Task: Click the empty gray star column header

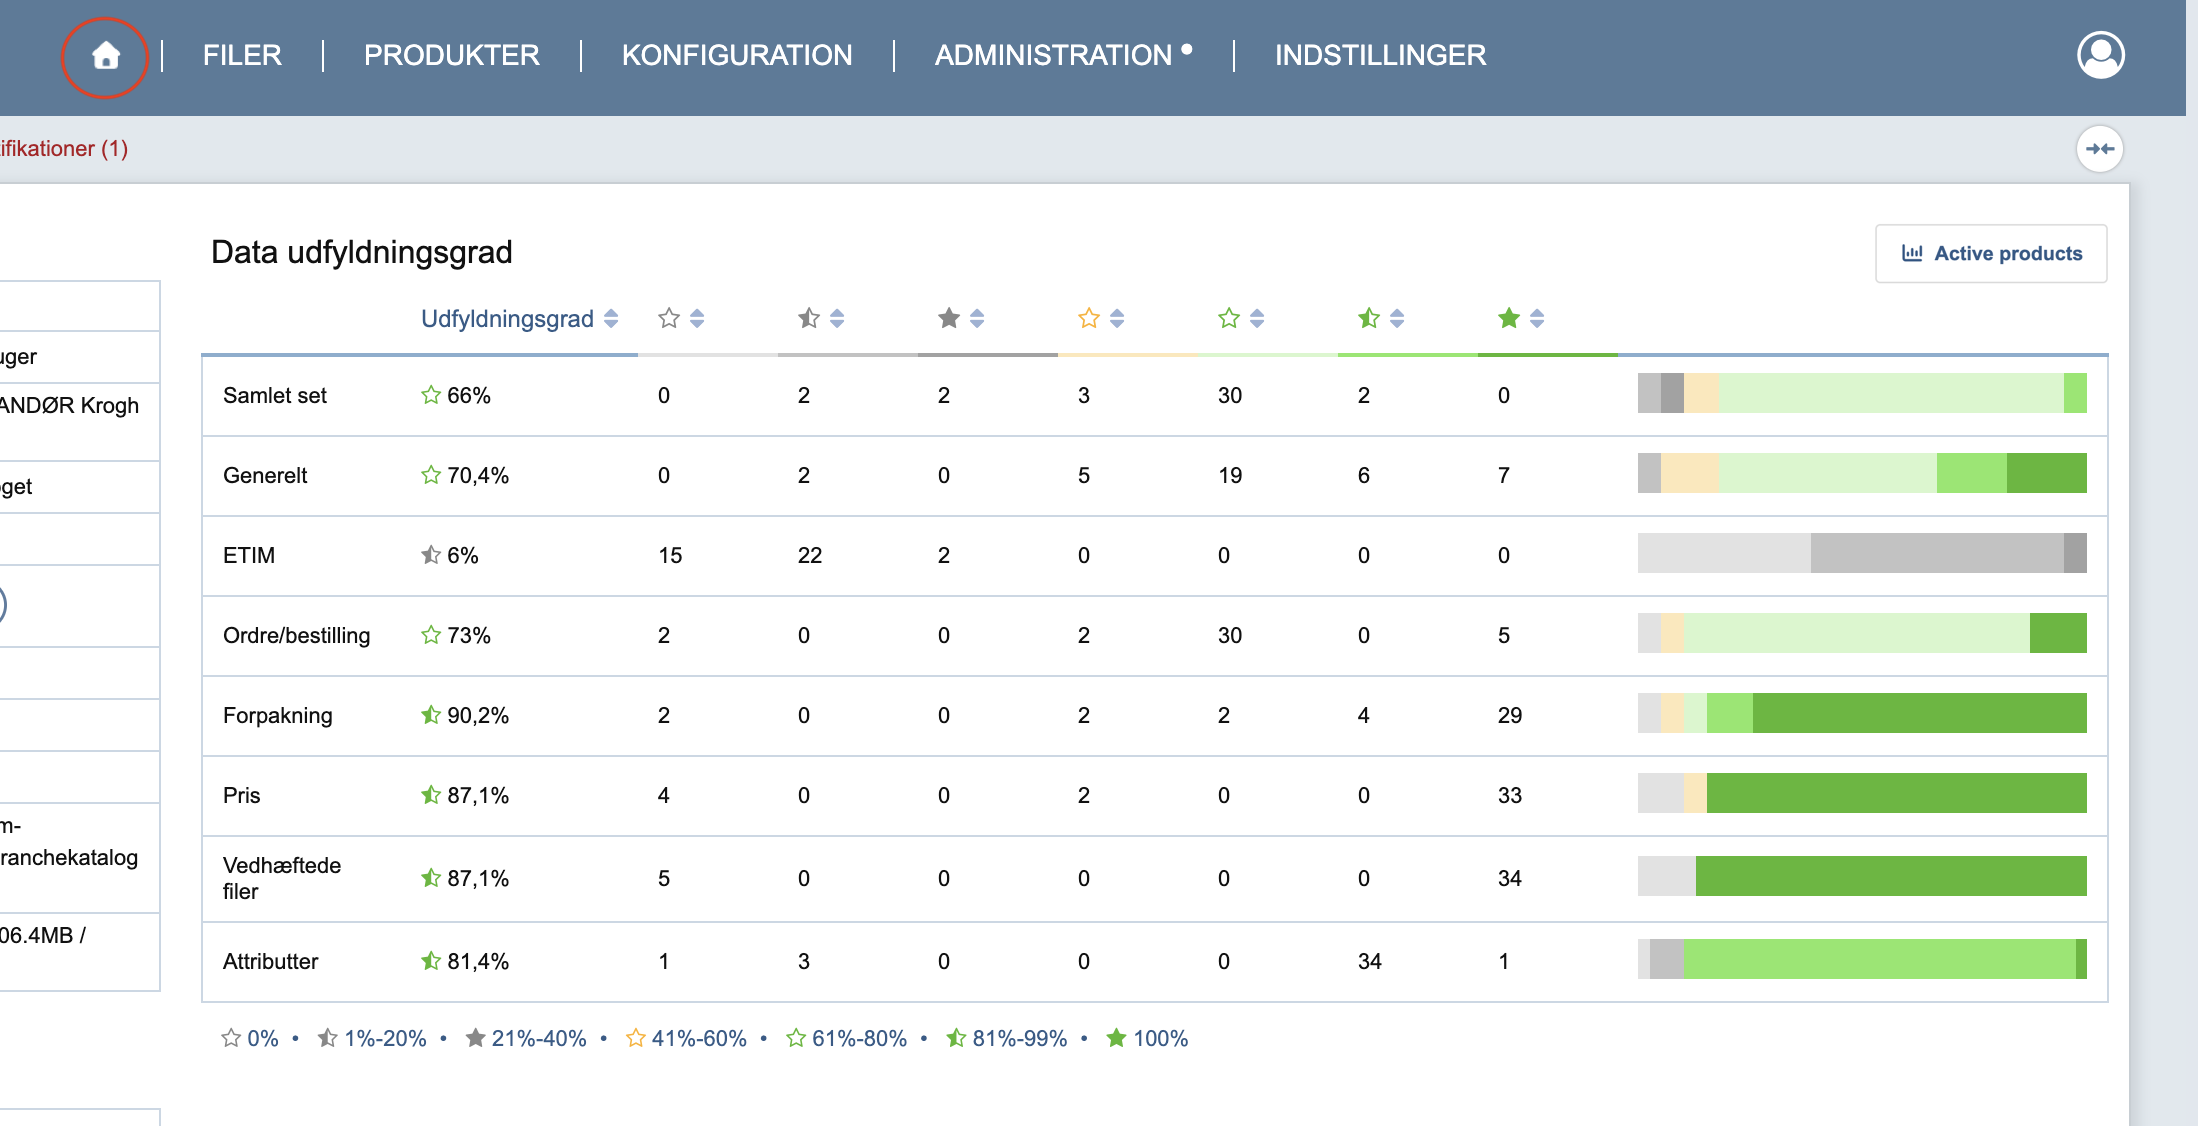Action: 669,318
